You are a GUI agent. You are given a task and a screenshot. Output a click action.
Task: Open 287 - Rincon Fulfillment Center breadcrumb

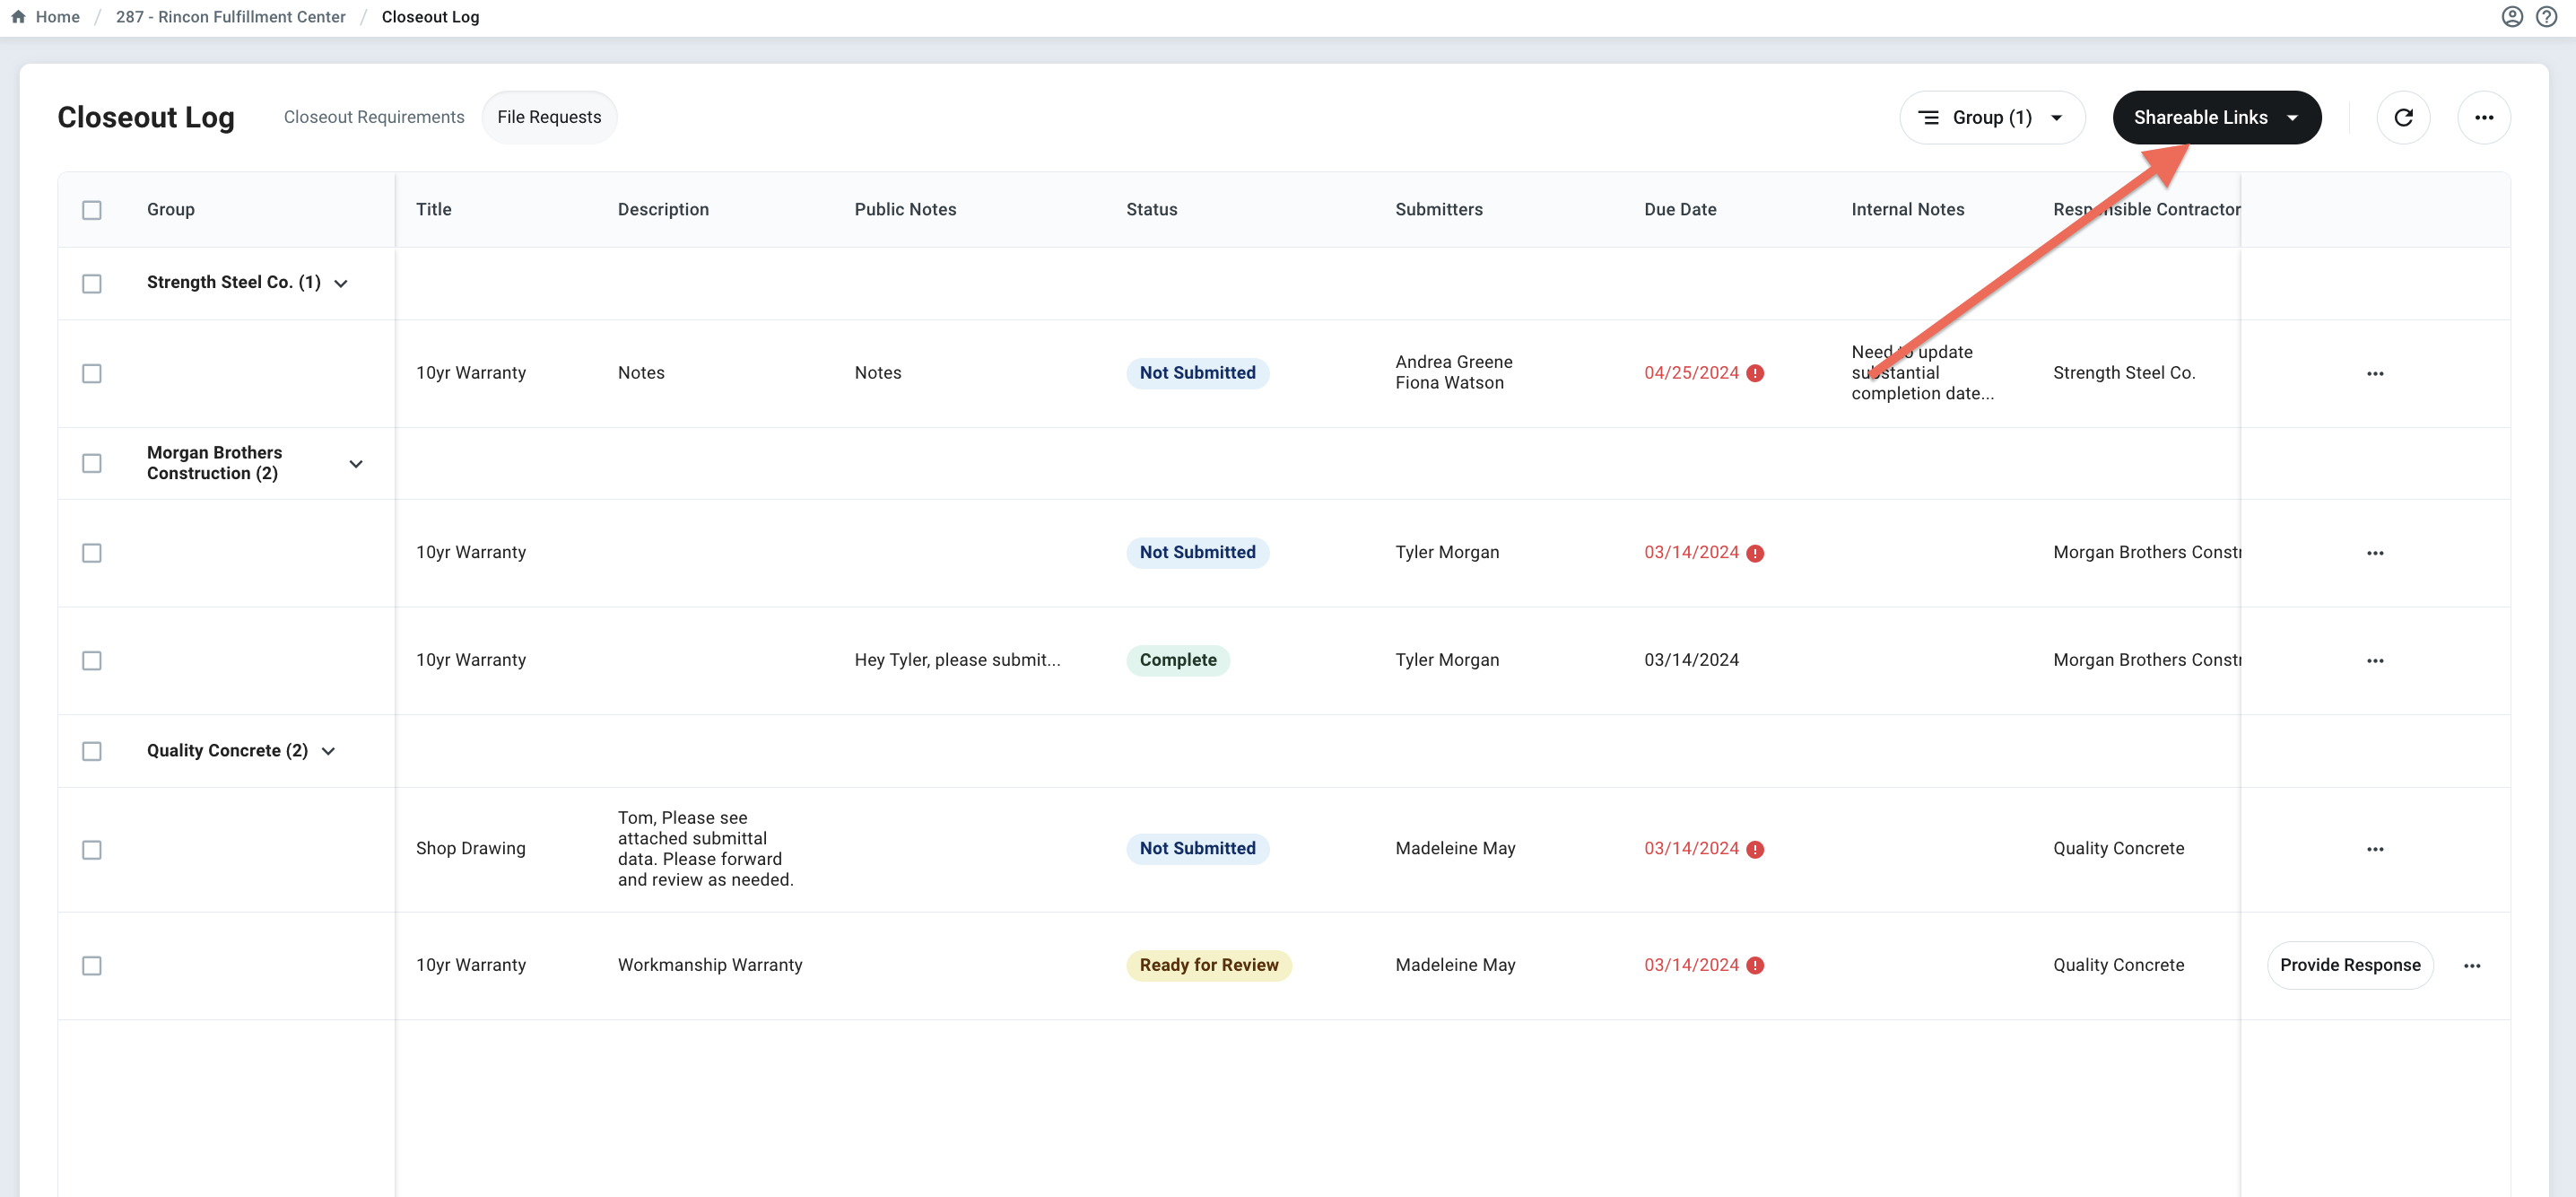pos(230,17)
